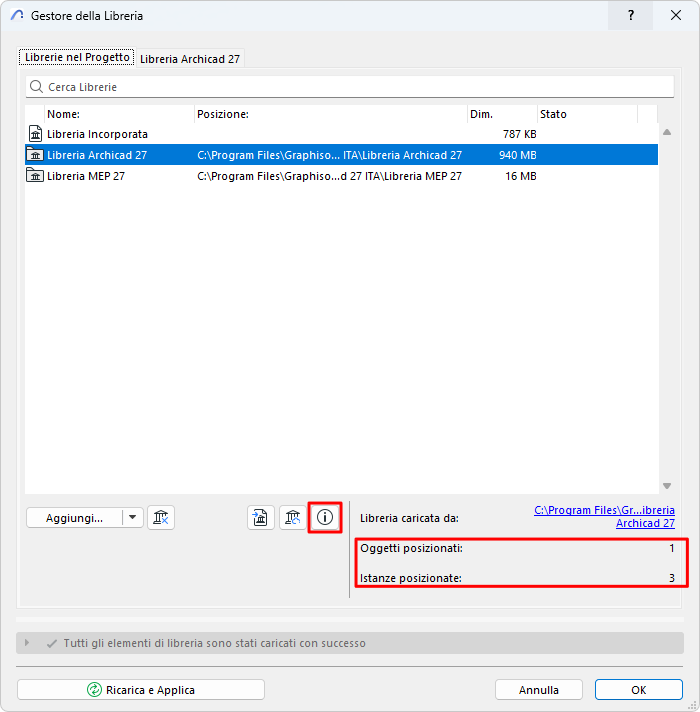Click Ricarica e Applica button
This screenshot has width=700, height=712.
(x=141, y=690)
